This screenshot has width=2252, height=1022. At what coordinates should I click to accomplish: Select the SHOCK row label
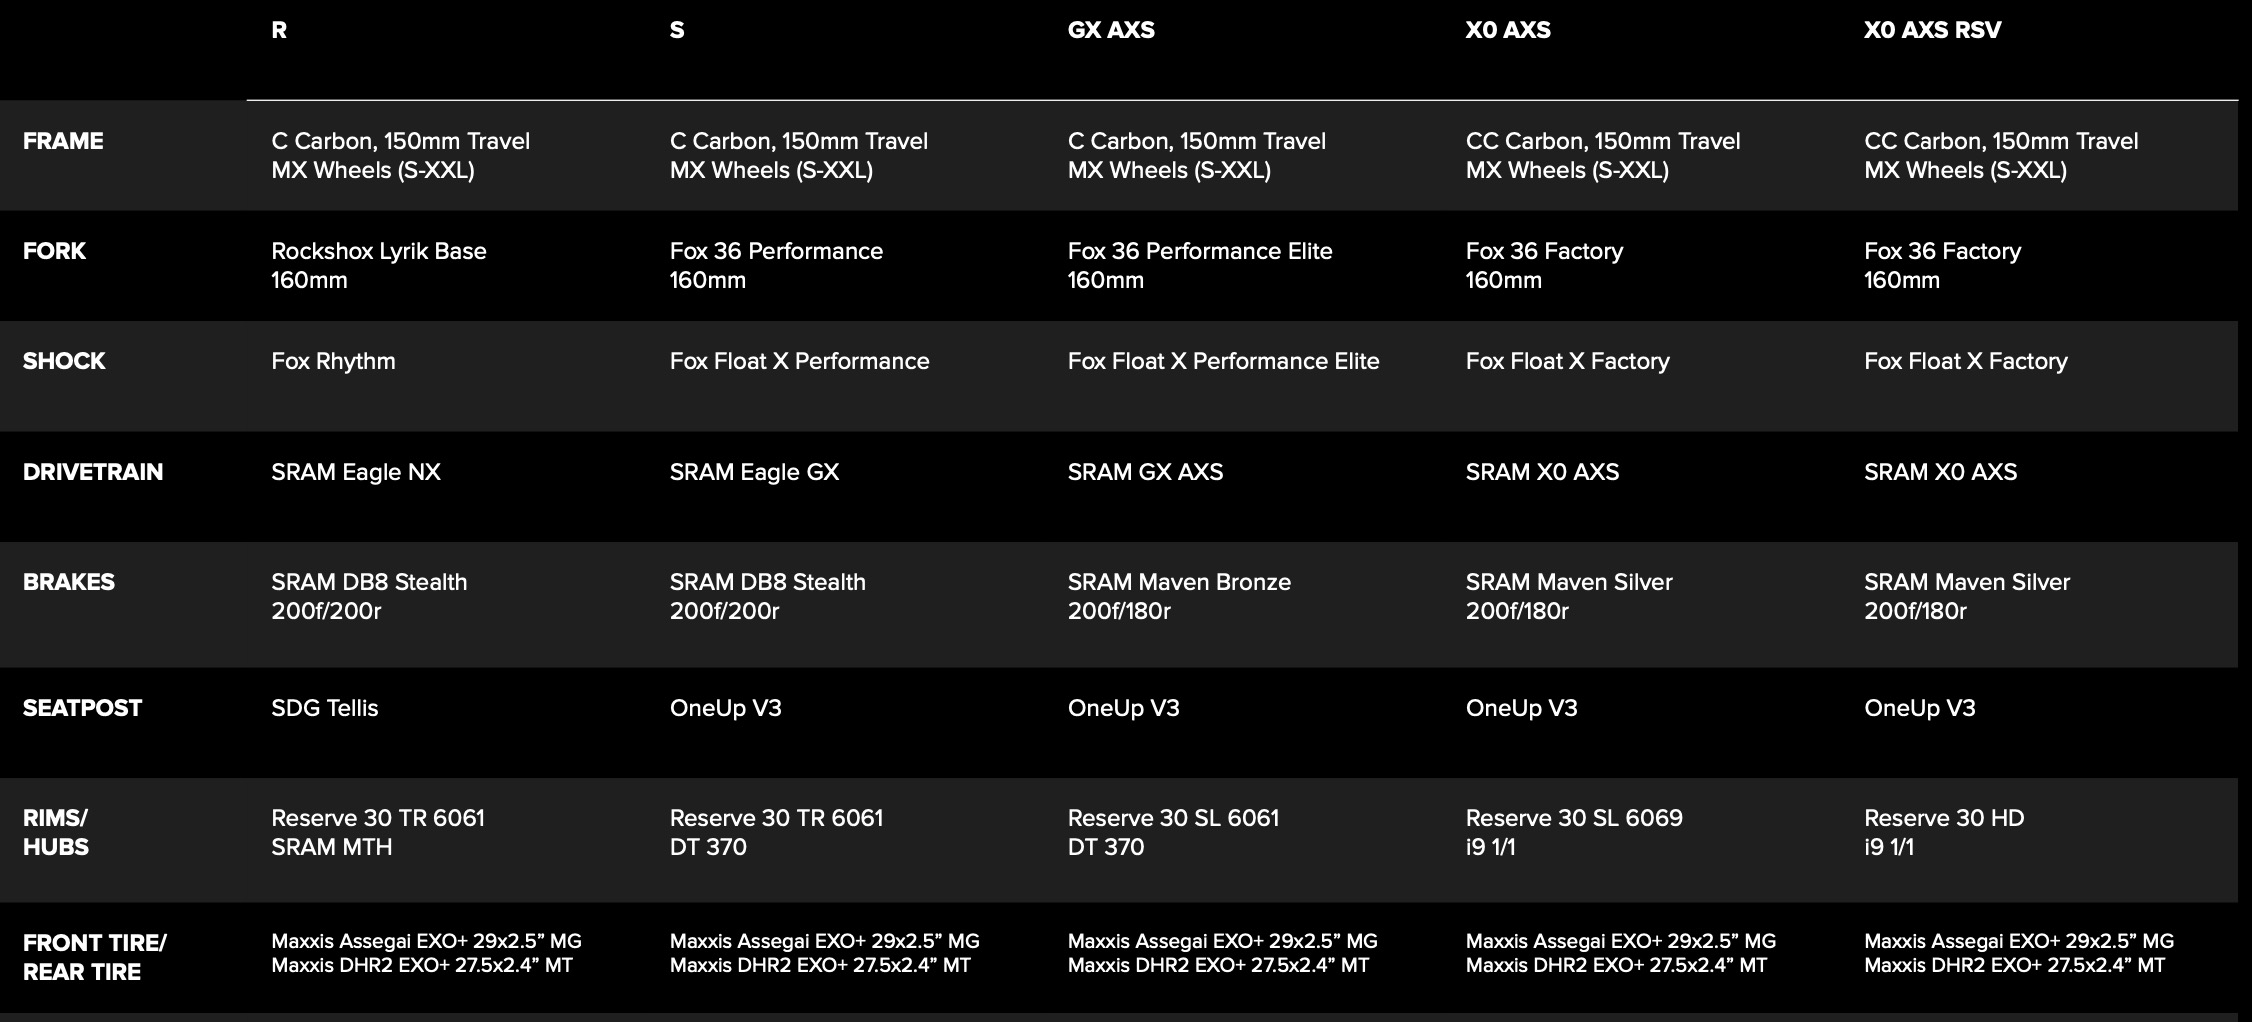[x=64, y=361]
